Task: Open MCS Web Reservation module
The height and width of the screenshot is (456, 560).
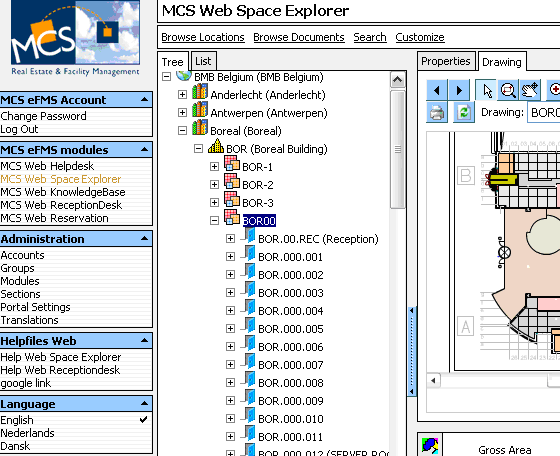Action: coord(54,218)
